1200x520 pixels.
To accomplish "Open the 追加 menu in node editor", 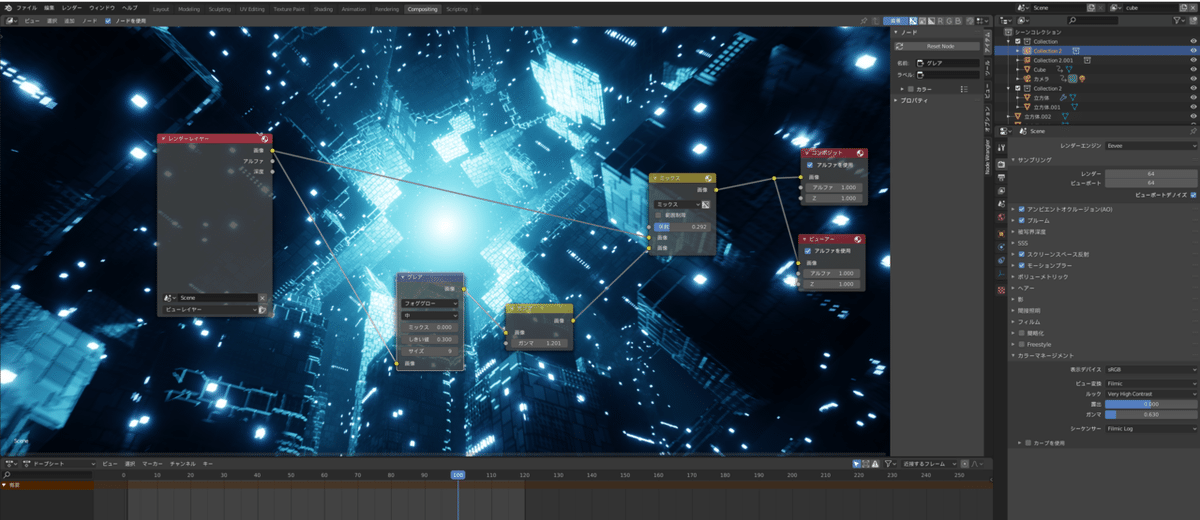I will click(x=69, y=20).
